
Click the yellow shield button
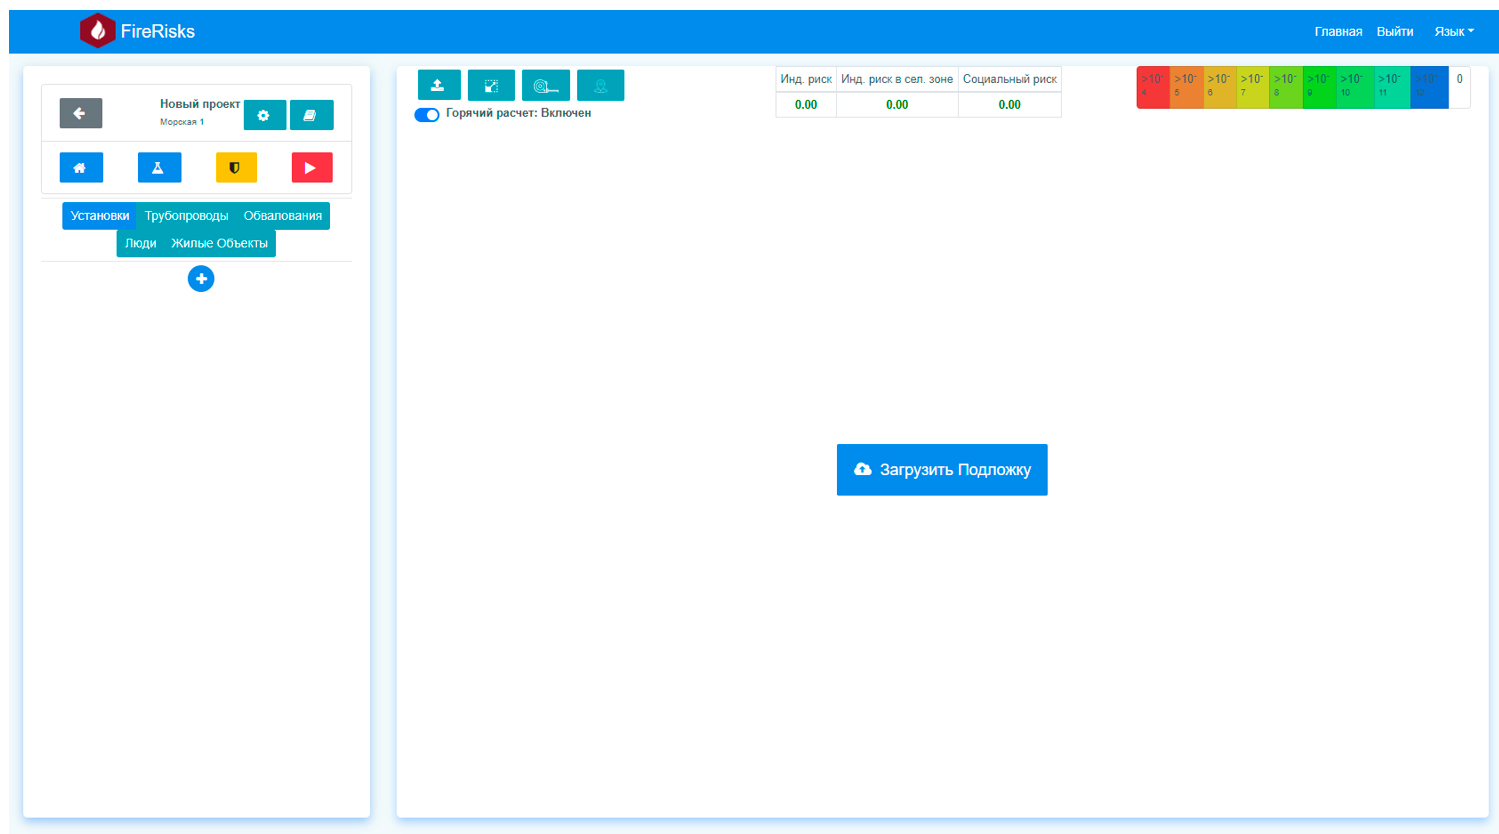tap(236, 167)
